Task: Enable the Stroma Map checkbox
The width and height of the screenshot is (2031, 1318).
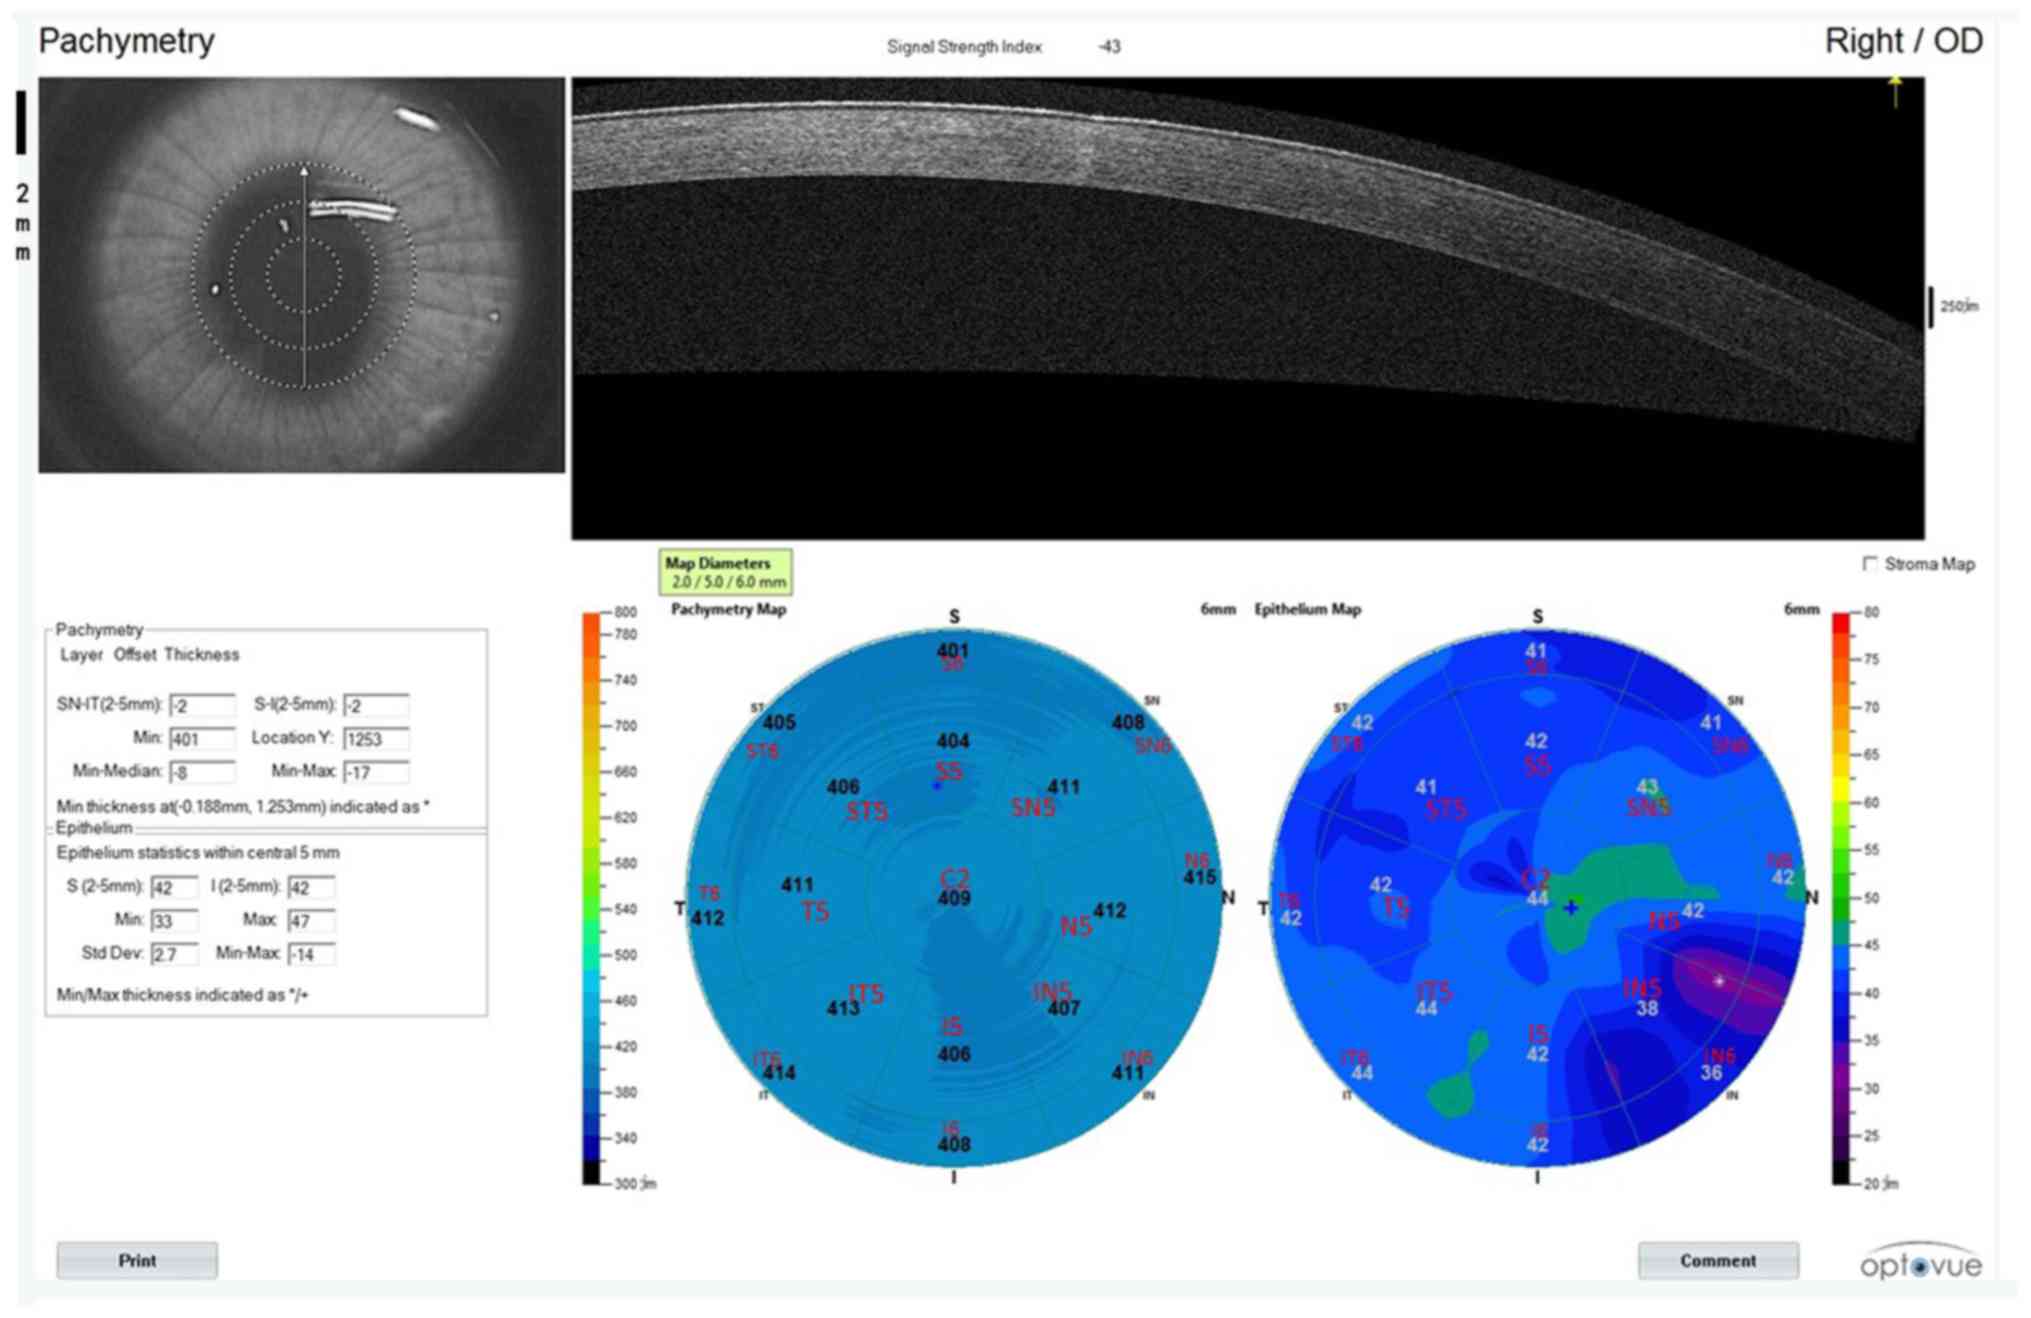Action: [x=1869, y=564]
